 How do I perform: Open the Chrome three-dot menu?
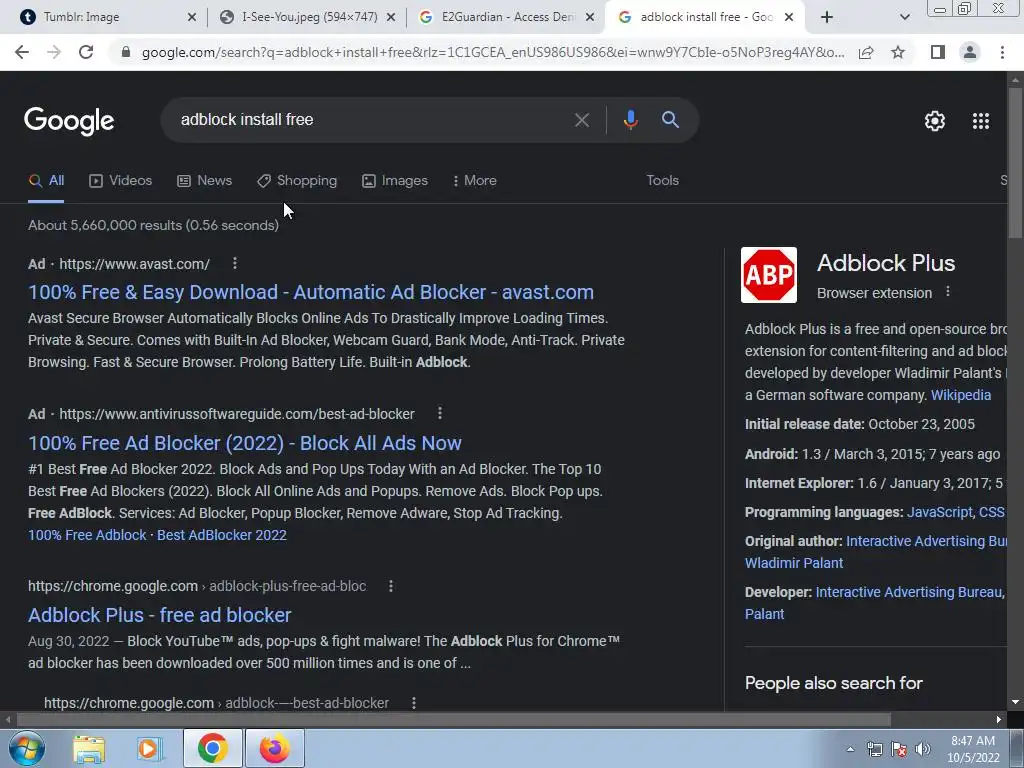tap(1002, 52)
